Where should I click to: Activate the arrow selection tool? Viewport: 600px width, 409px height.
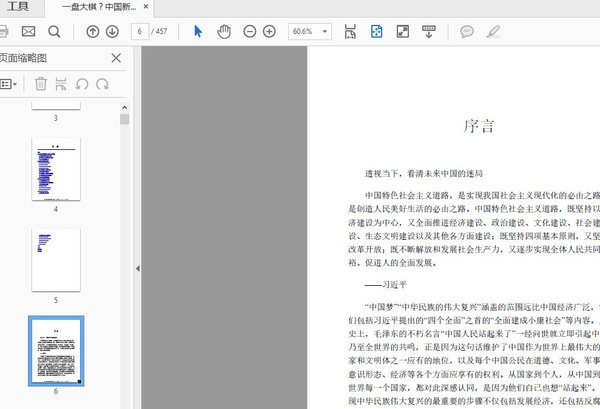[198, 32]
